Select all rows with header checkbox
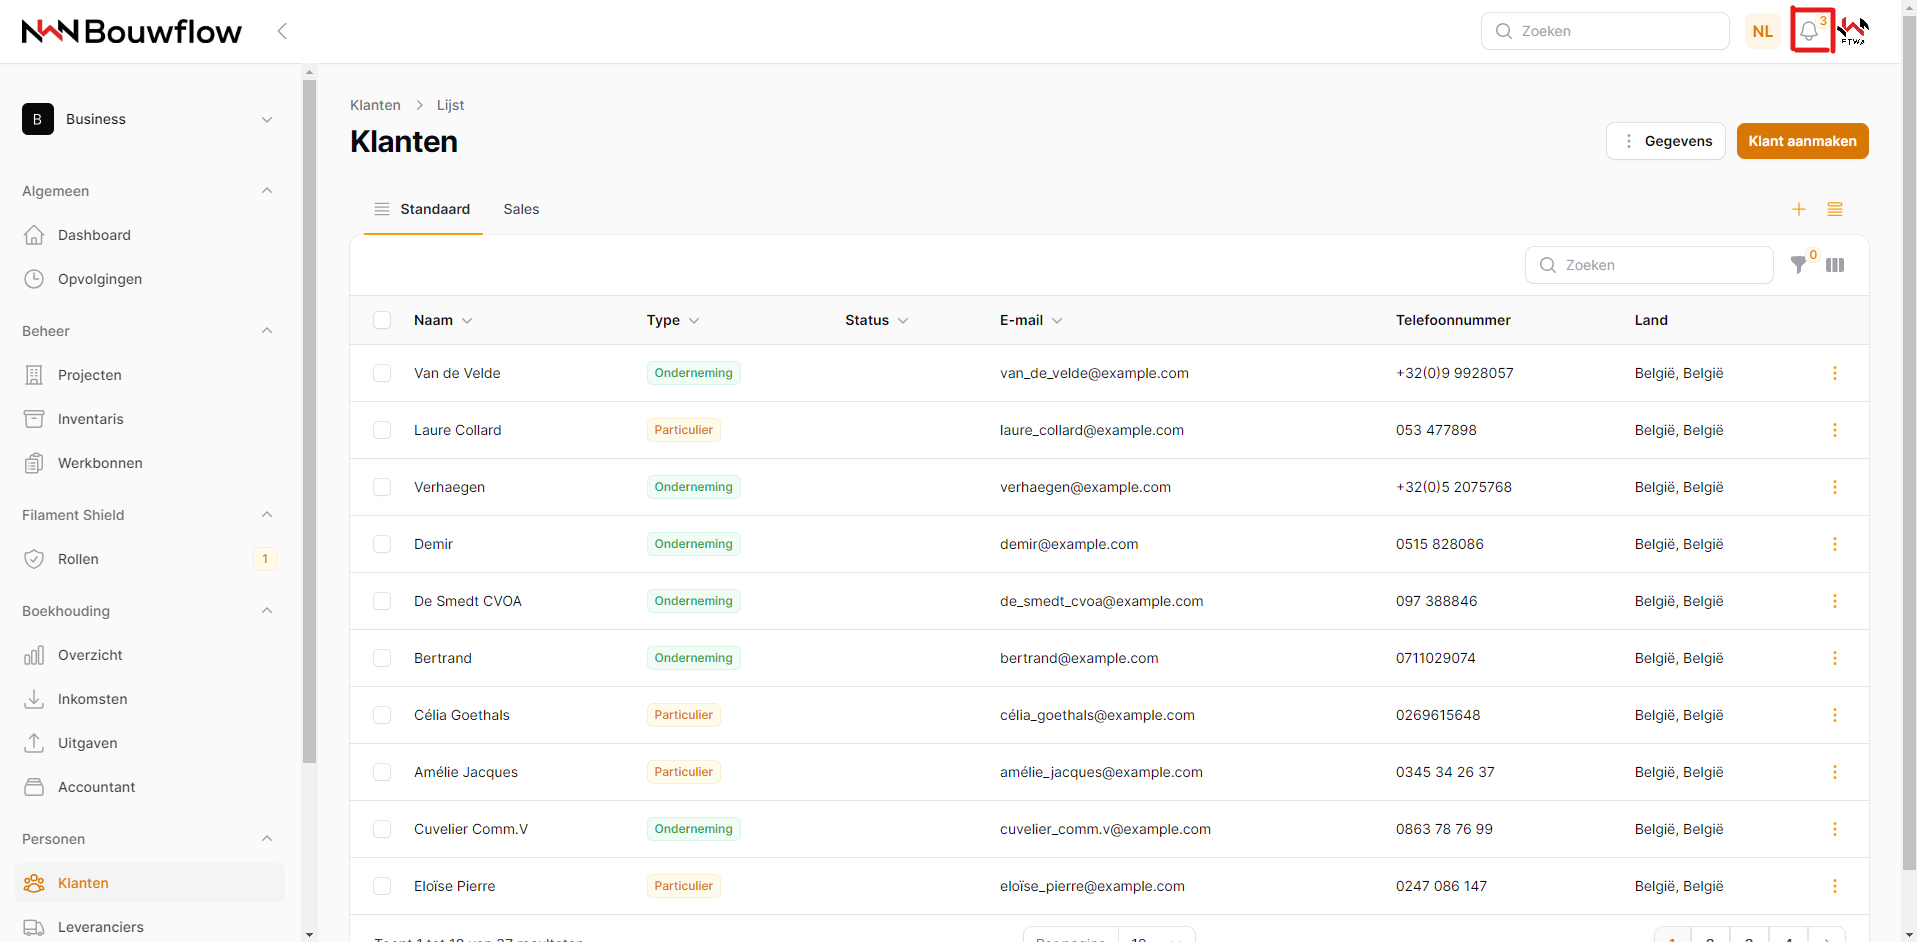Viewport: 1917px width, 942px height. 382,320
